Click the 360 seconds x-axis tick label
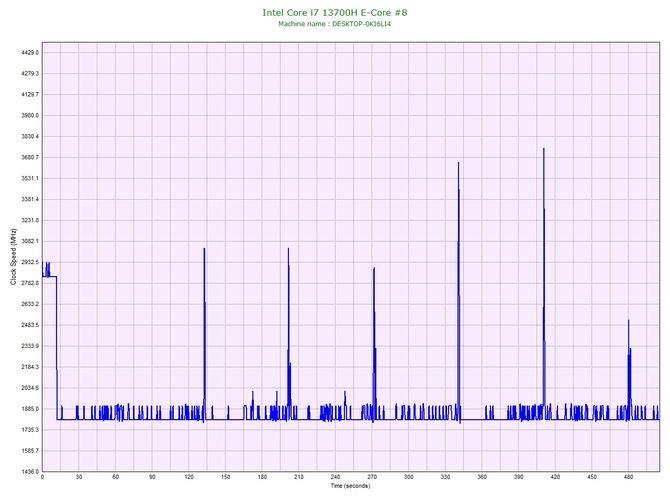This screenshot has height=503, width=670. click(482, 477)
